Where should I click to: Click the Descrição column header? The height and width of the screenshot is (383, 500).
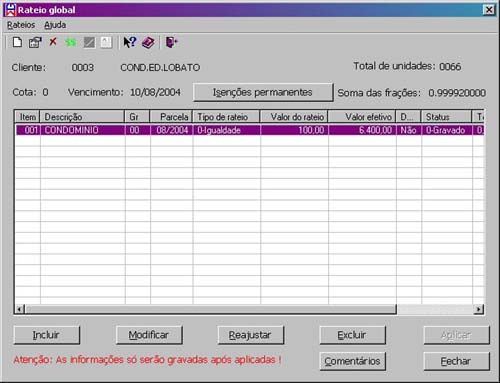tap(82, 117)
